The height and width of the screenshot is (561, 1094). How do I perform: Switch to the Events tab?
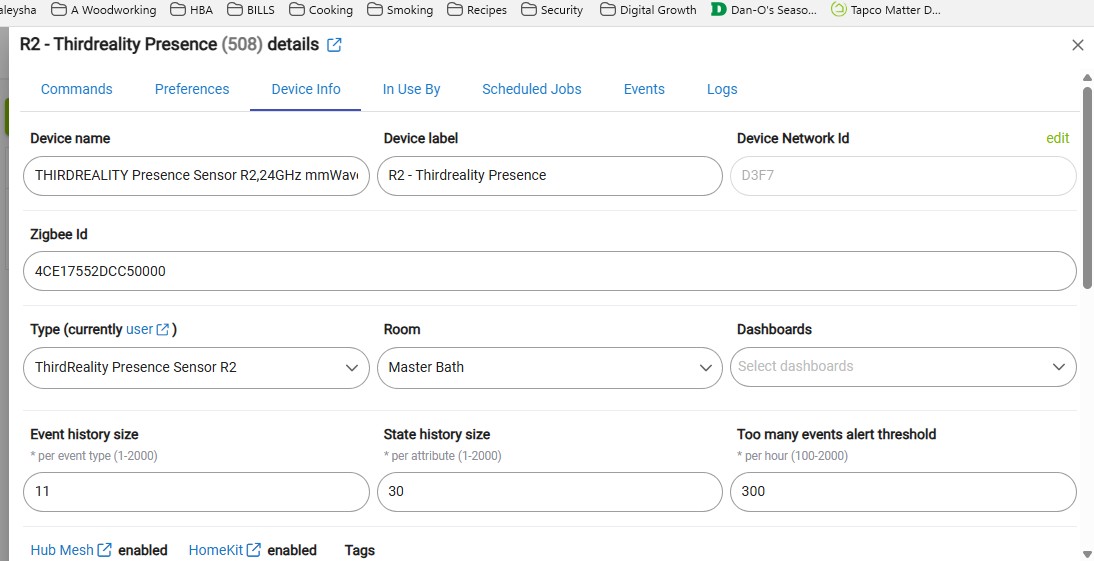click(644, 89)
